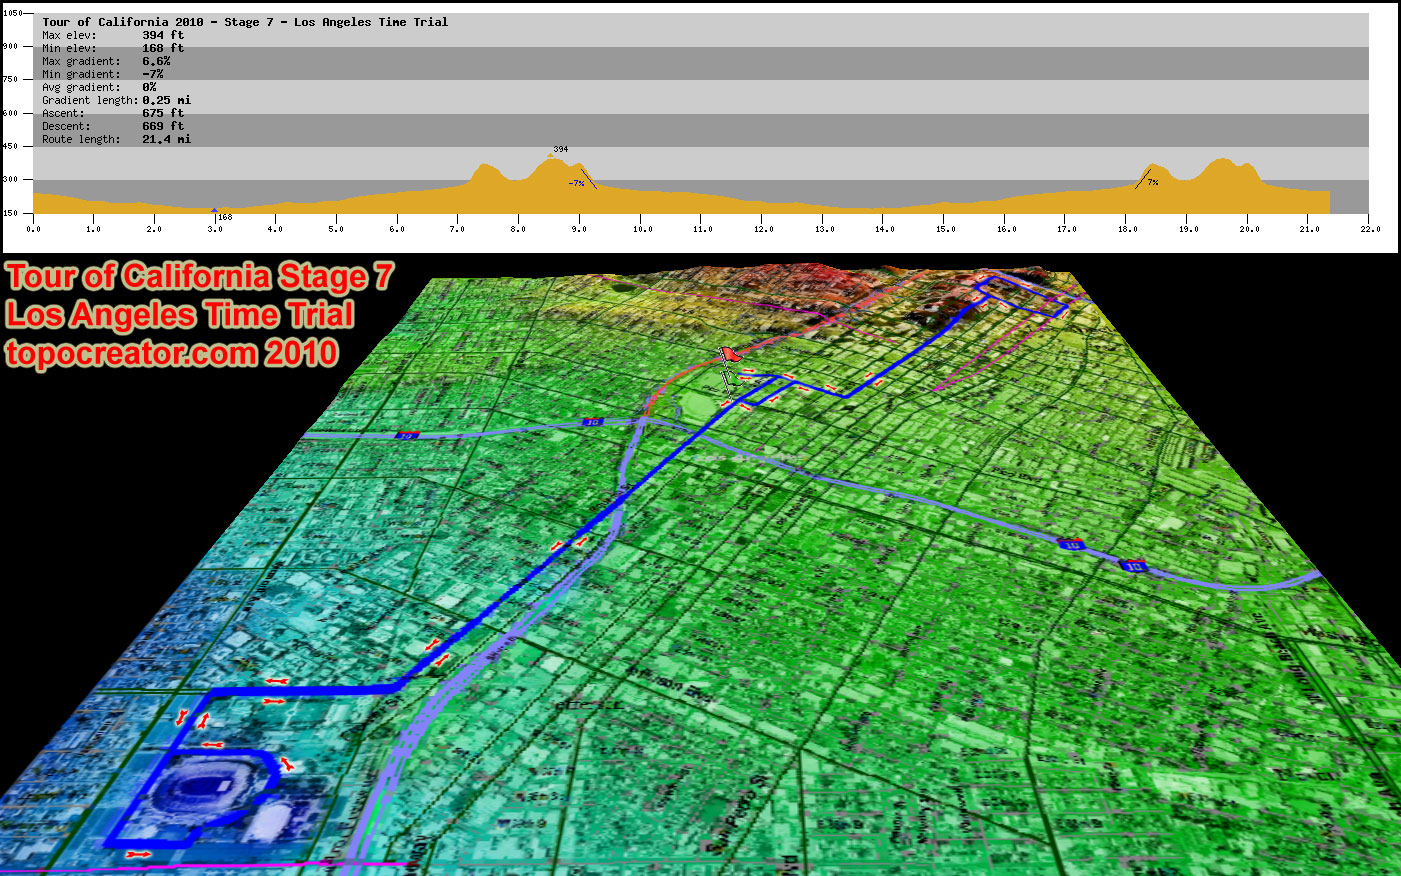Click the Min elev value '168 ft'
This screenshot has width=1401, height=876.
163,48
